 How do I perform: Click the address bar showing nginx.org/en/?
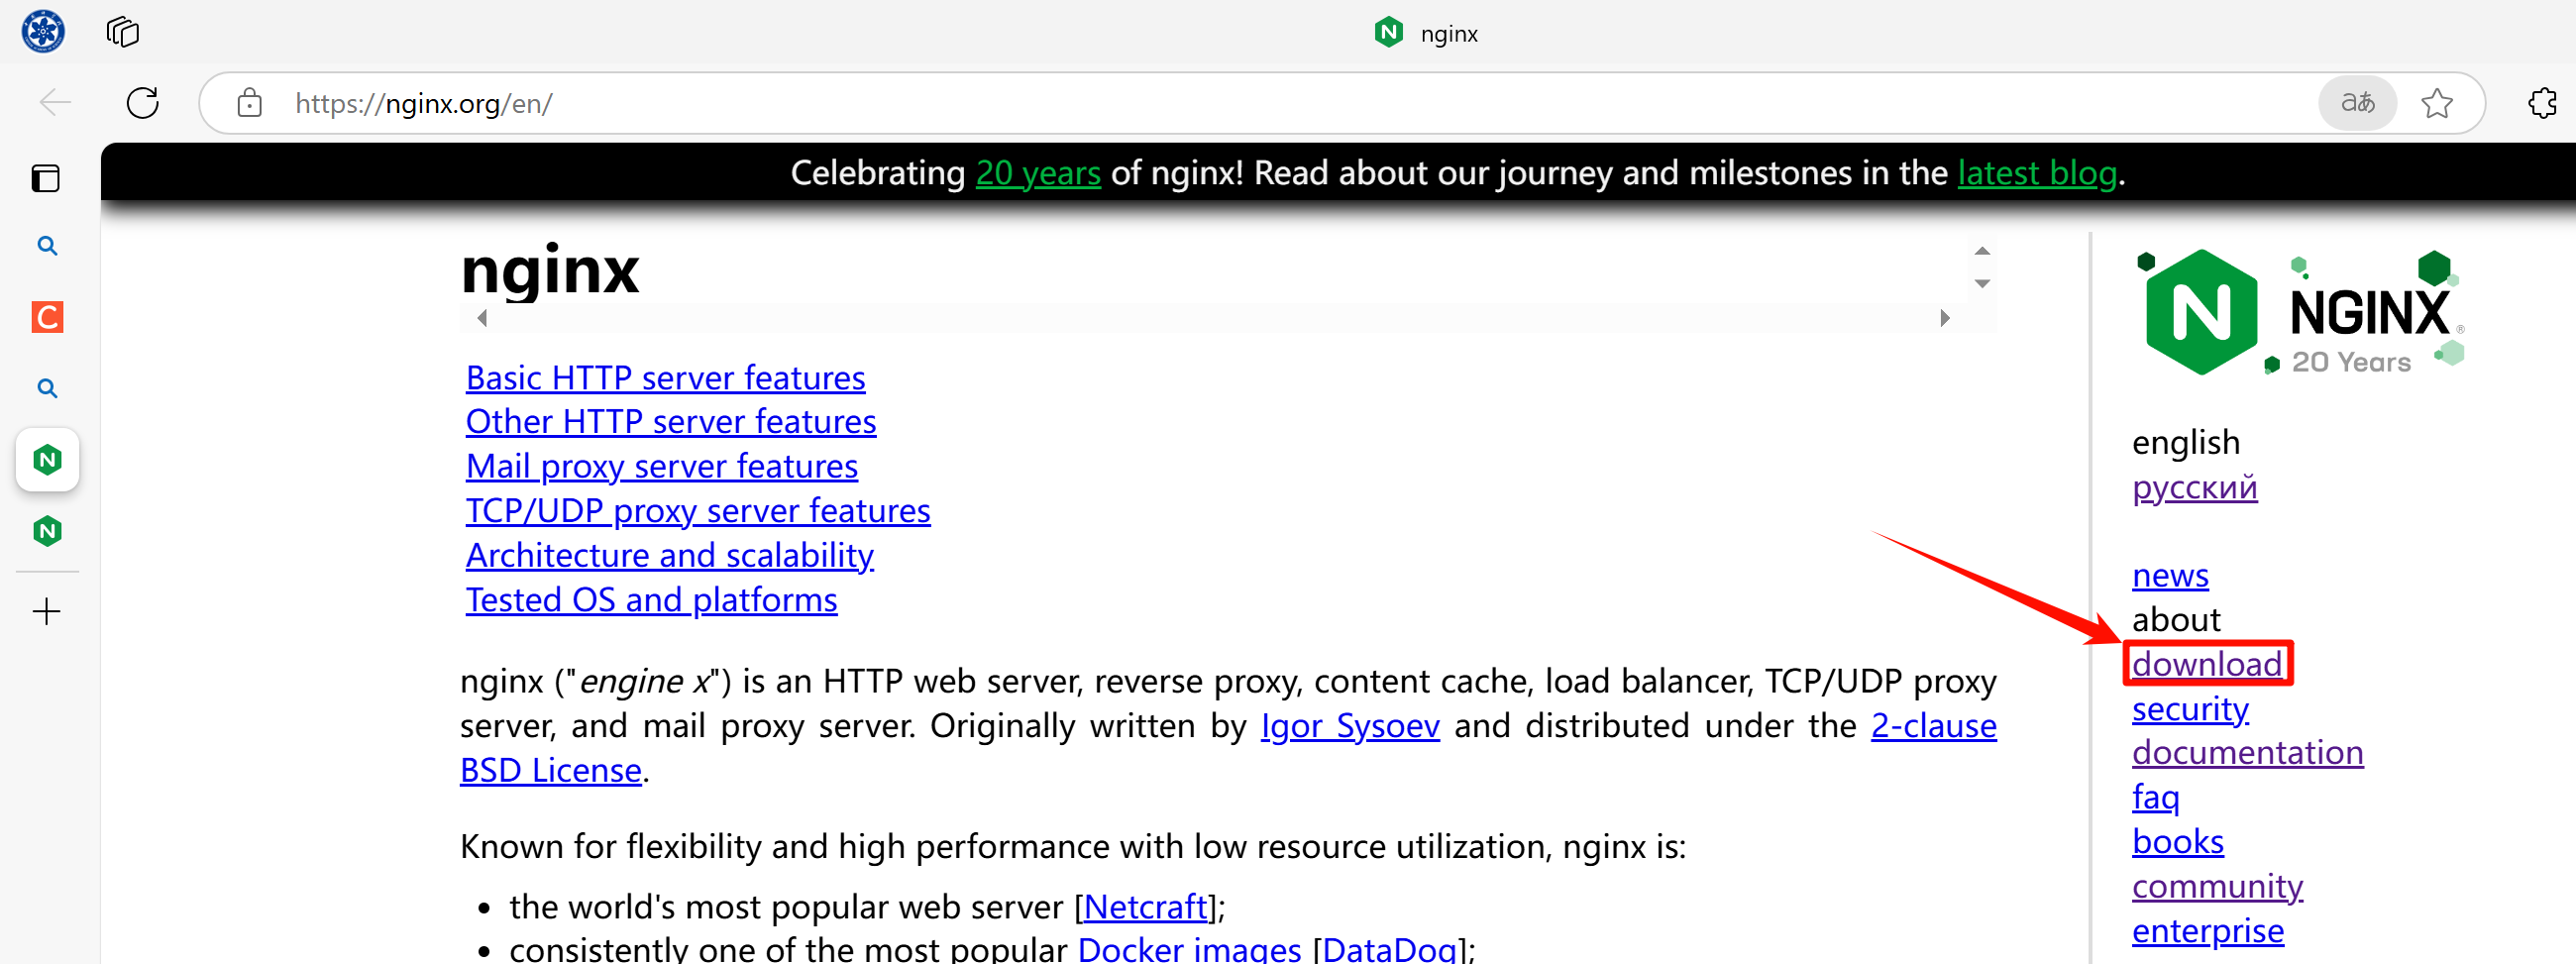1200,103
